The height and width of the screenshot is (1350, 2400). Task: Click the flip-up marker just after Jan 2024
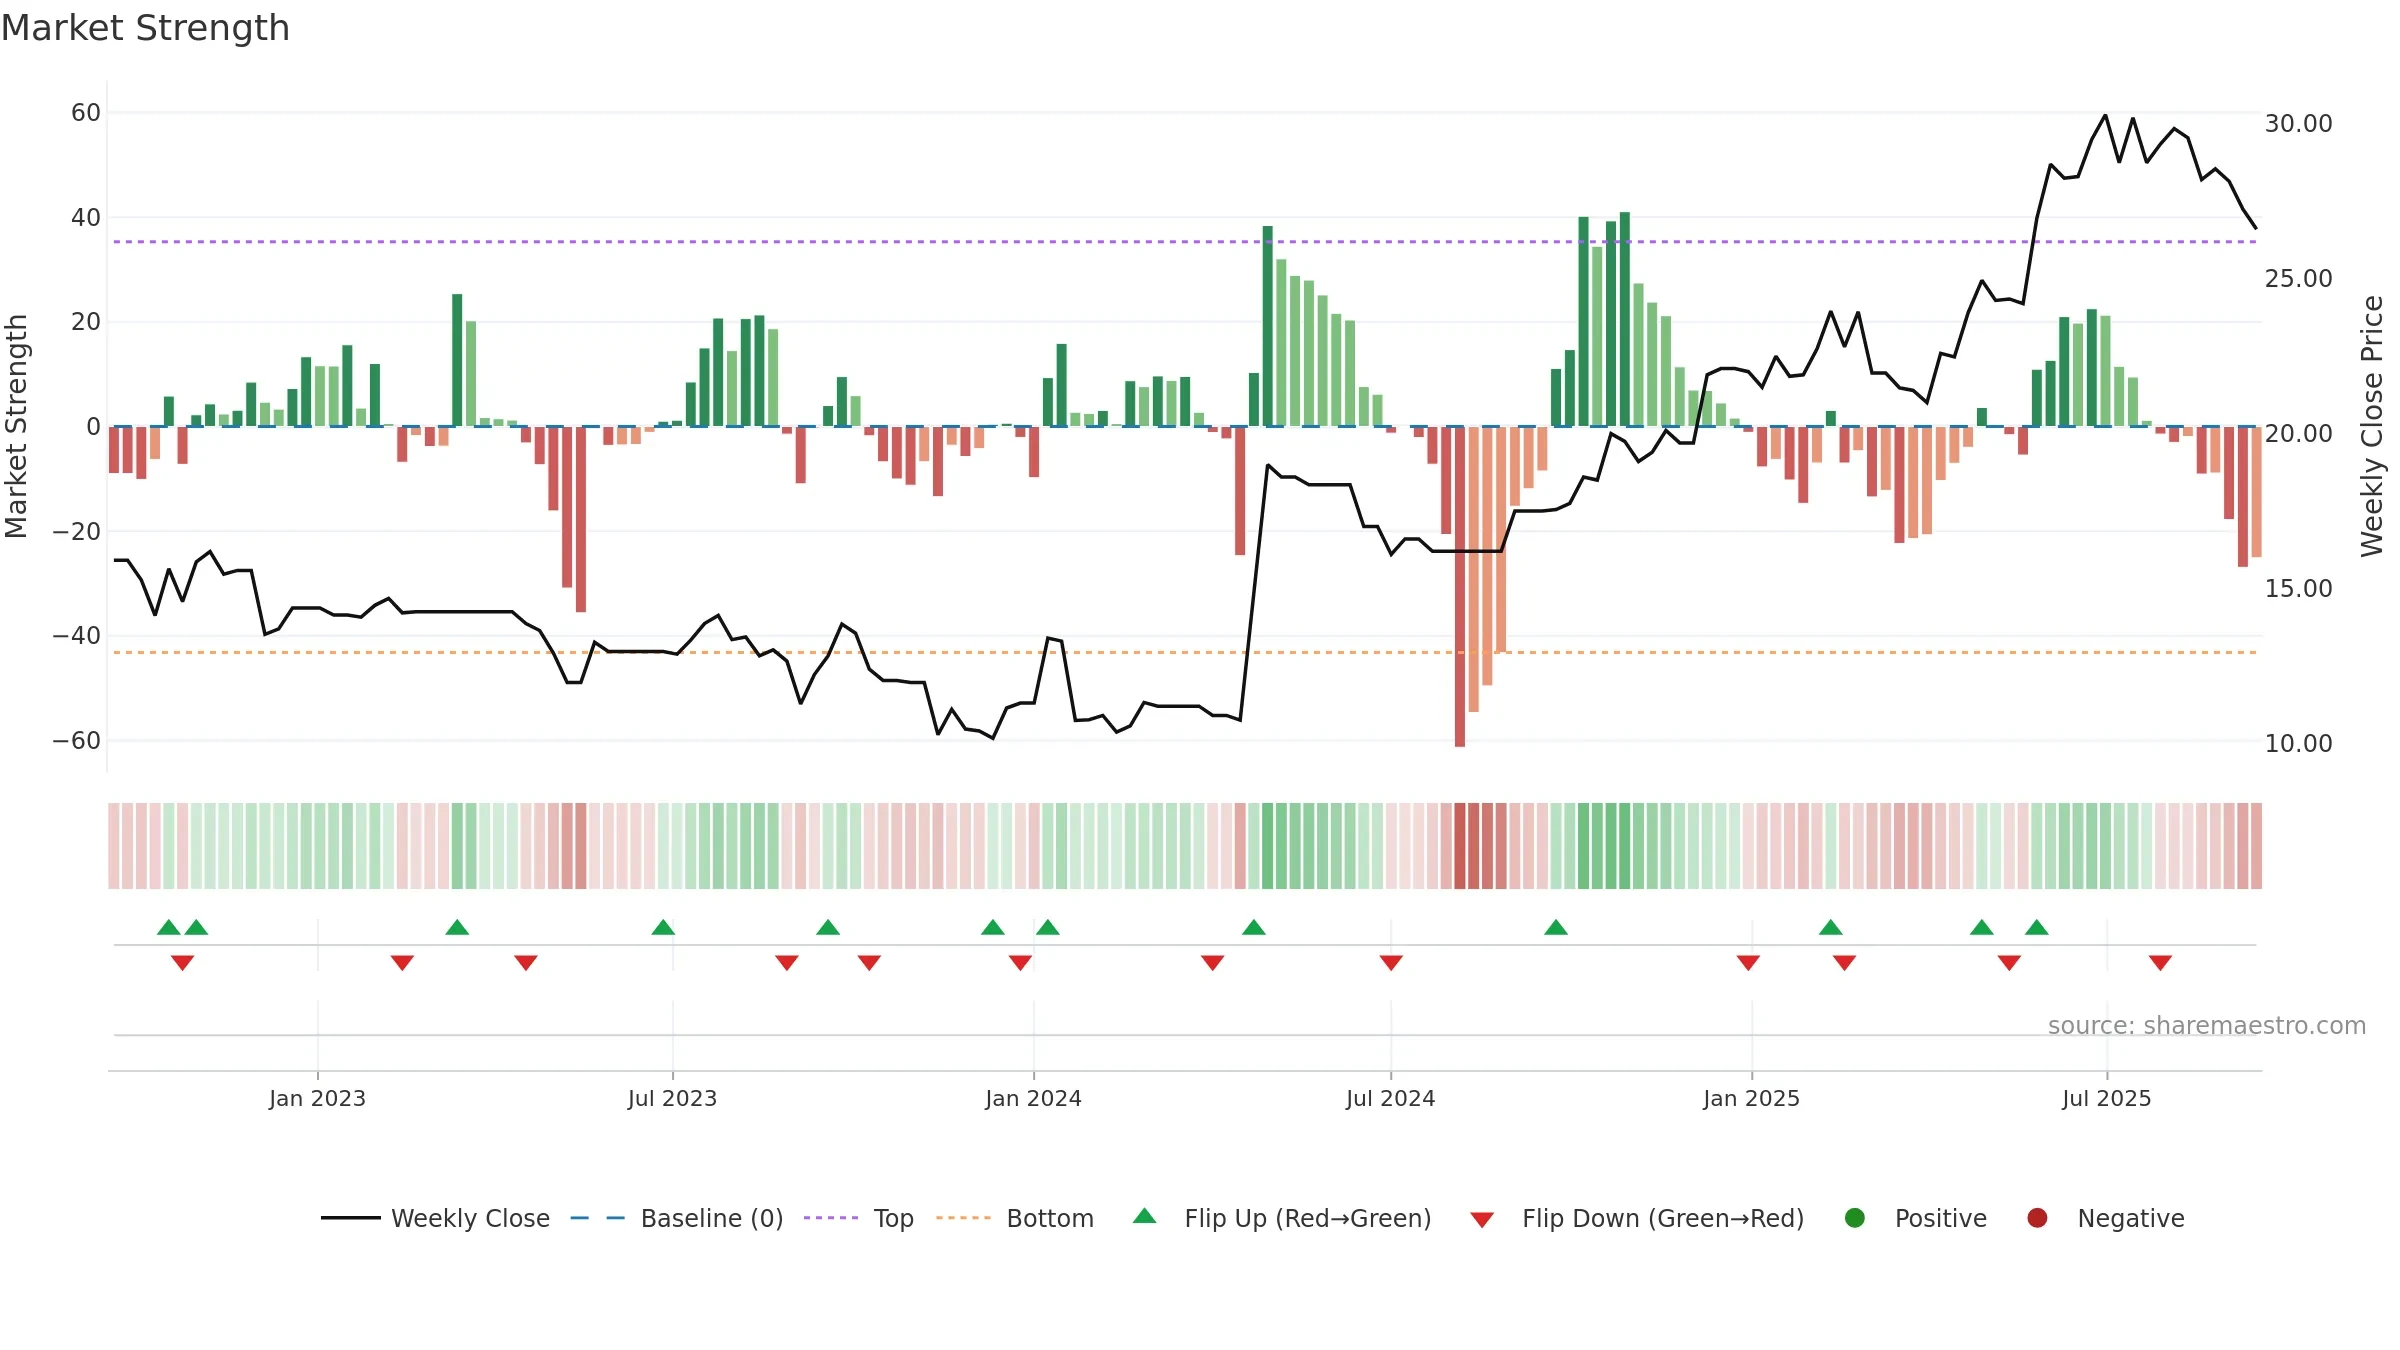[1047, 927]
